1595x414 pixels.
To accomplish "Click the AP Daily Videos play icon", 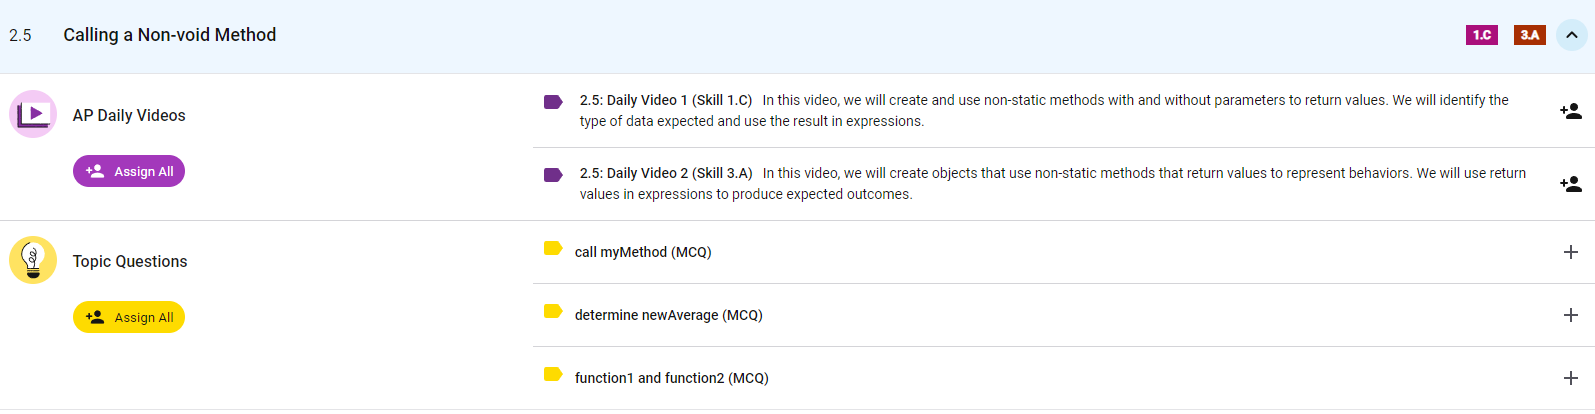I will [33, 114].
